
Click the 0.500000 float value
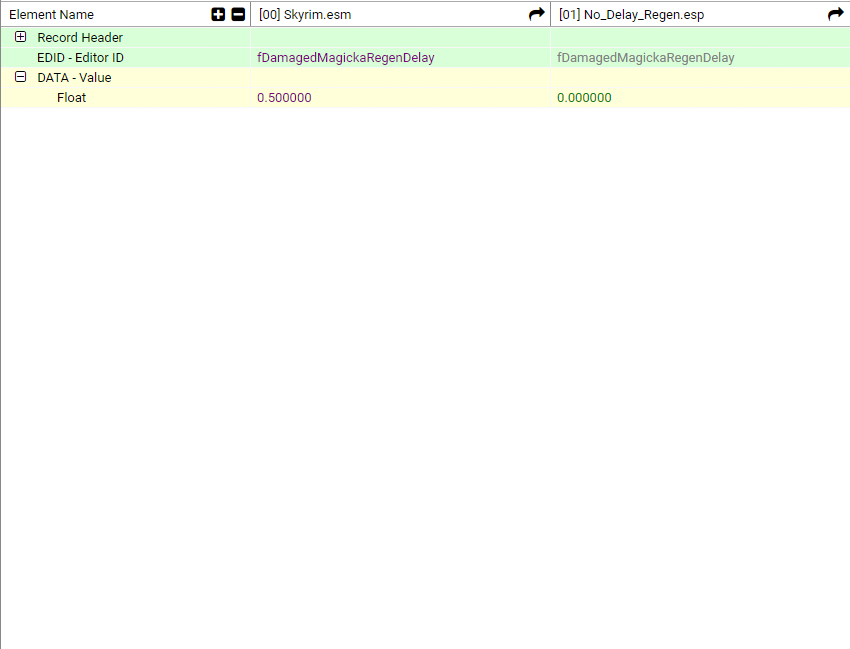284,98
